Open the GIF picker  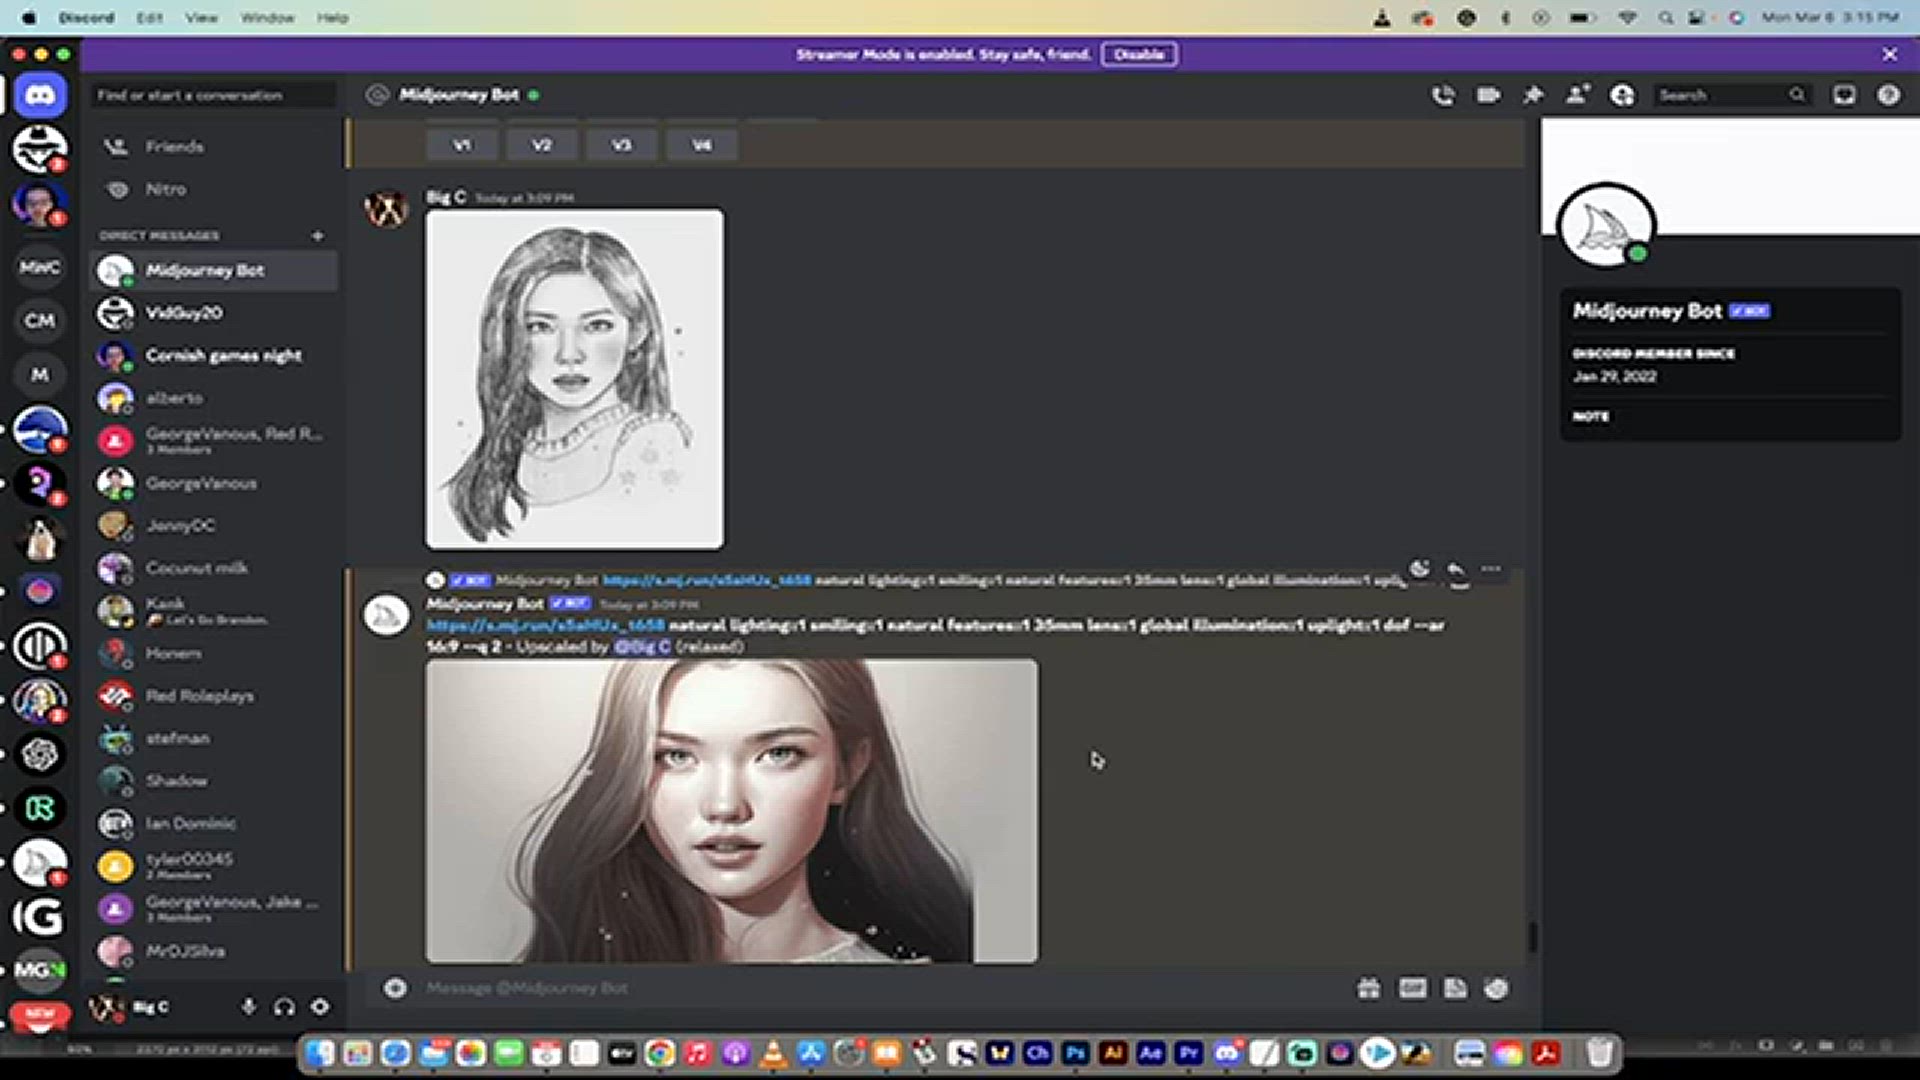click(x=1412, y=988)
